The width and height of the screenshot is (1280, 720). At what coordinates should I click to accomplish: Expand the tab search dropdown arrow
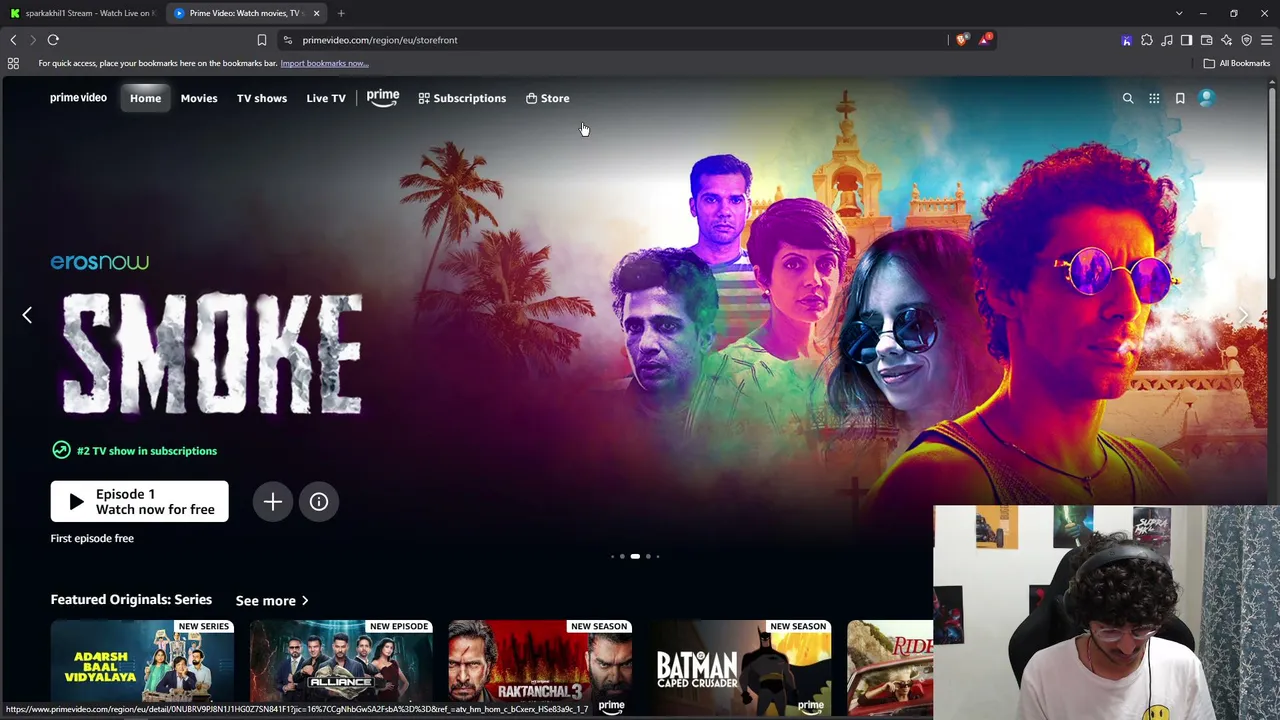(x=1179, y=13)
